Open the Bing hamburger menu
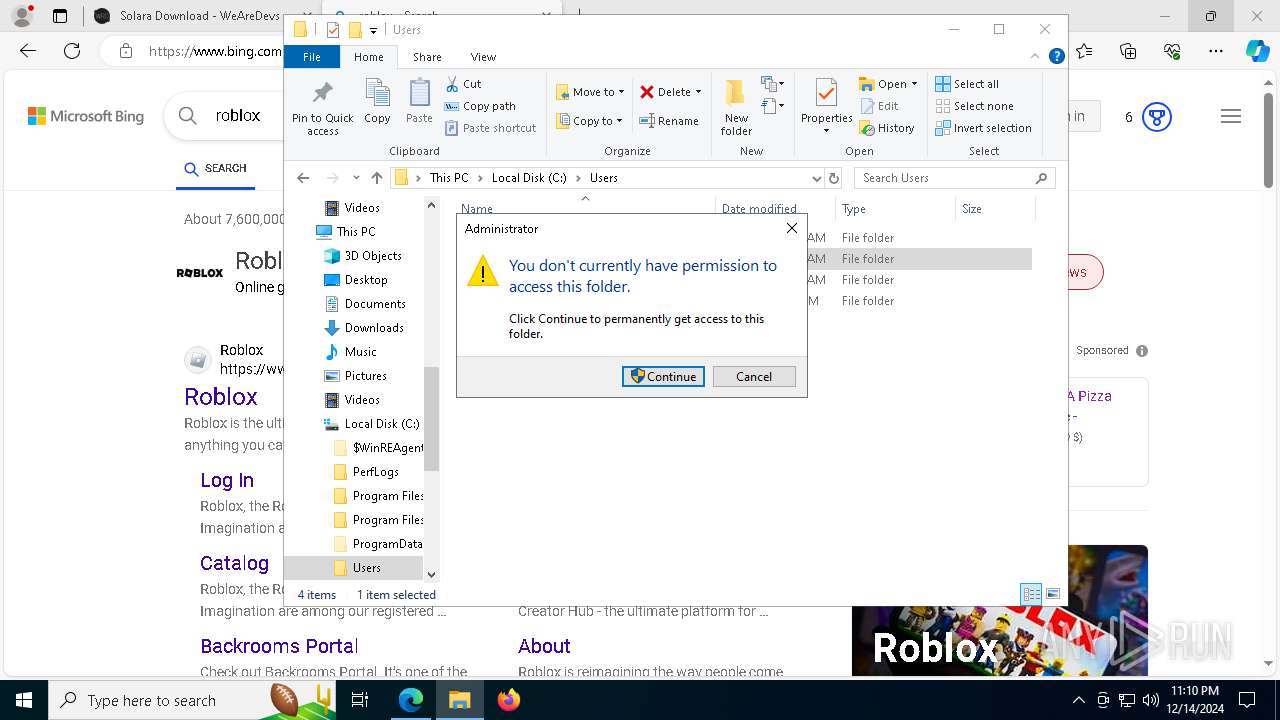Image resolution: width=1280 pixels, height=720 pixels. 1231,117
